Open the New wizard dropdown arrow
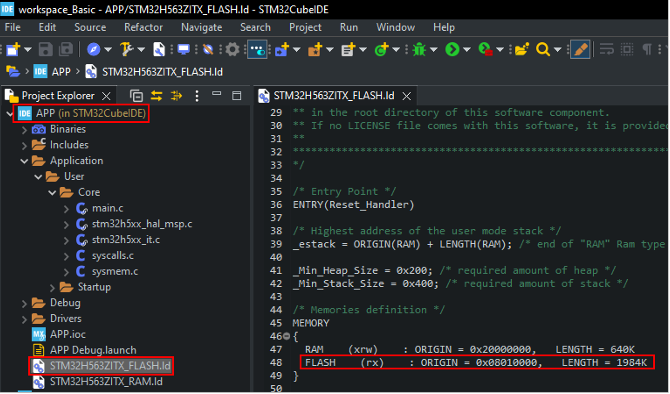Image resolution: width=670 pixels, height=394 pixels. click(x=28, y=50)
